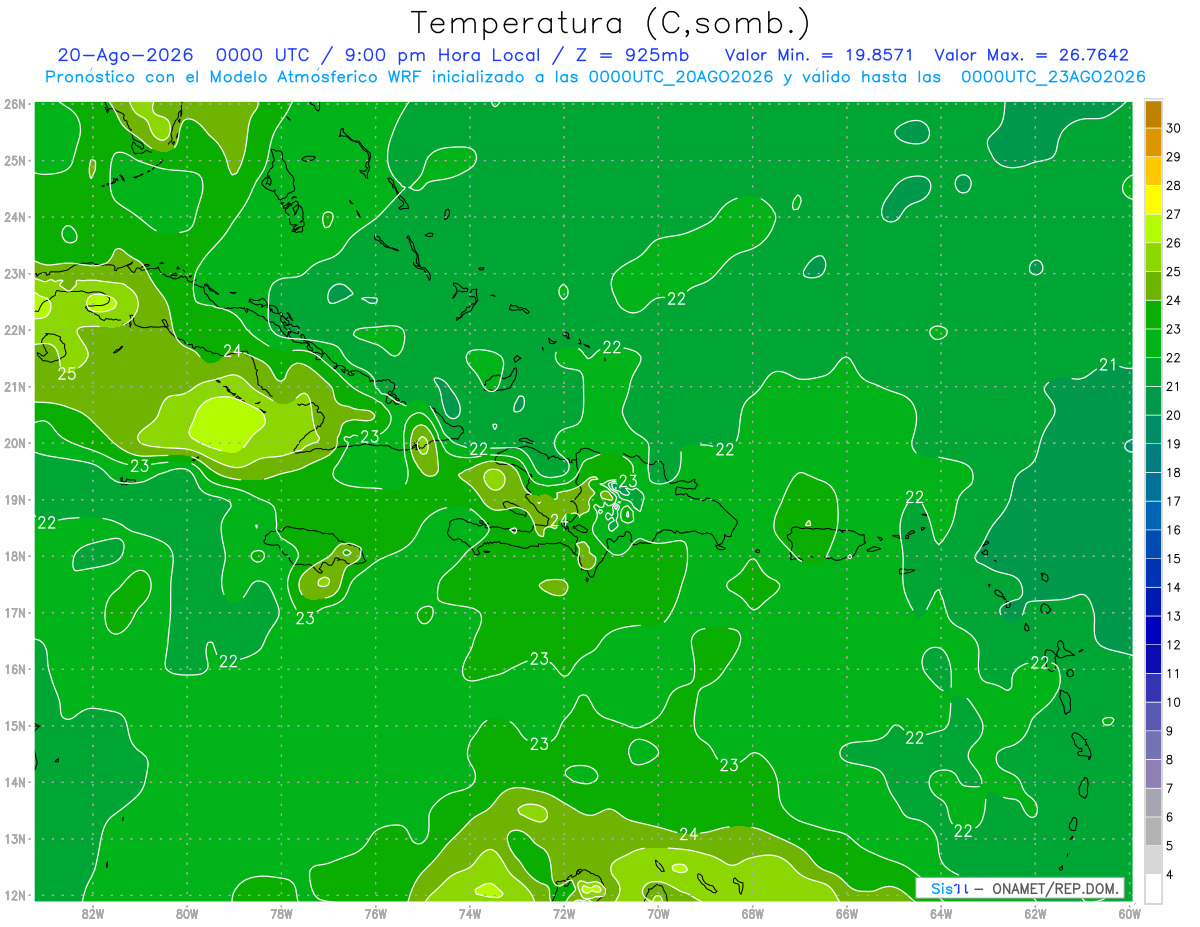Click the 'Temperatura (C,somb.)' chart title
The width and height of the screenshot is (1200, 927).
tap(611, 23)
